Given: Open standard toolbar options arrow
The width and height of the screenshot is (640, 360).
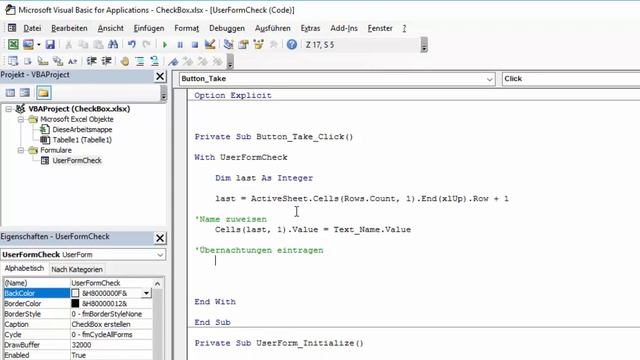Looking at the screenshot, I should coord(424,45).
